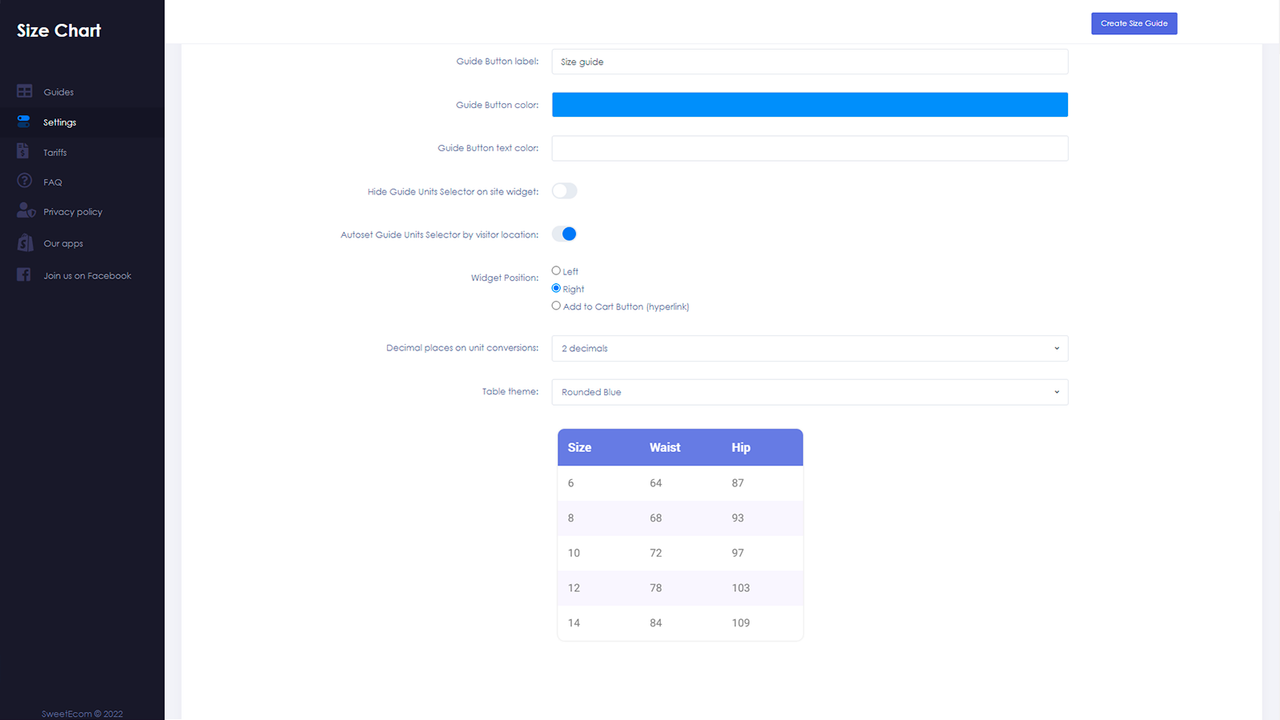The height and width of the screenshot is (720, 1280).
Task: Click the Size Chart logo
Action: (x=57, y=30)
